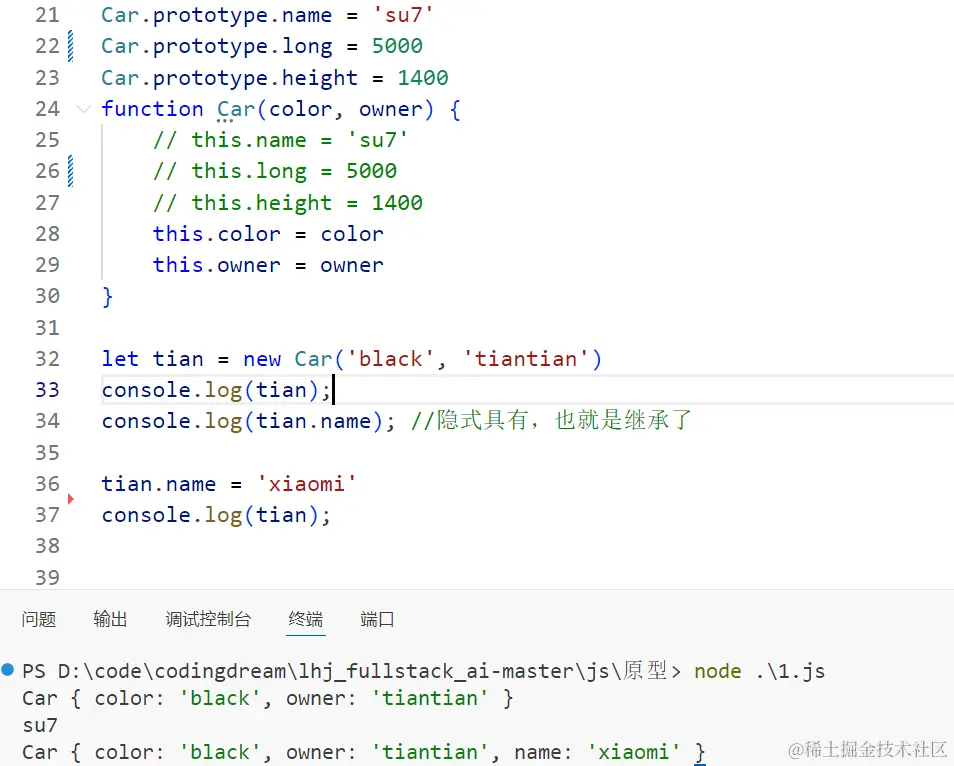Click 'this.owner' on line 29

[217, 265]
